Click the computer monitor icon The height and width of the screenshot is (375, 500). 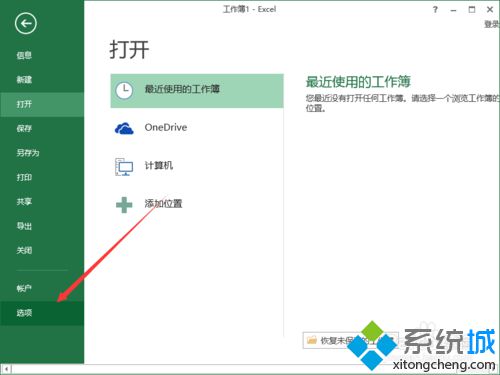pos(124,167)
